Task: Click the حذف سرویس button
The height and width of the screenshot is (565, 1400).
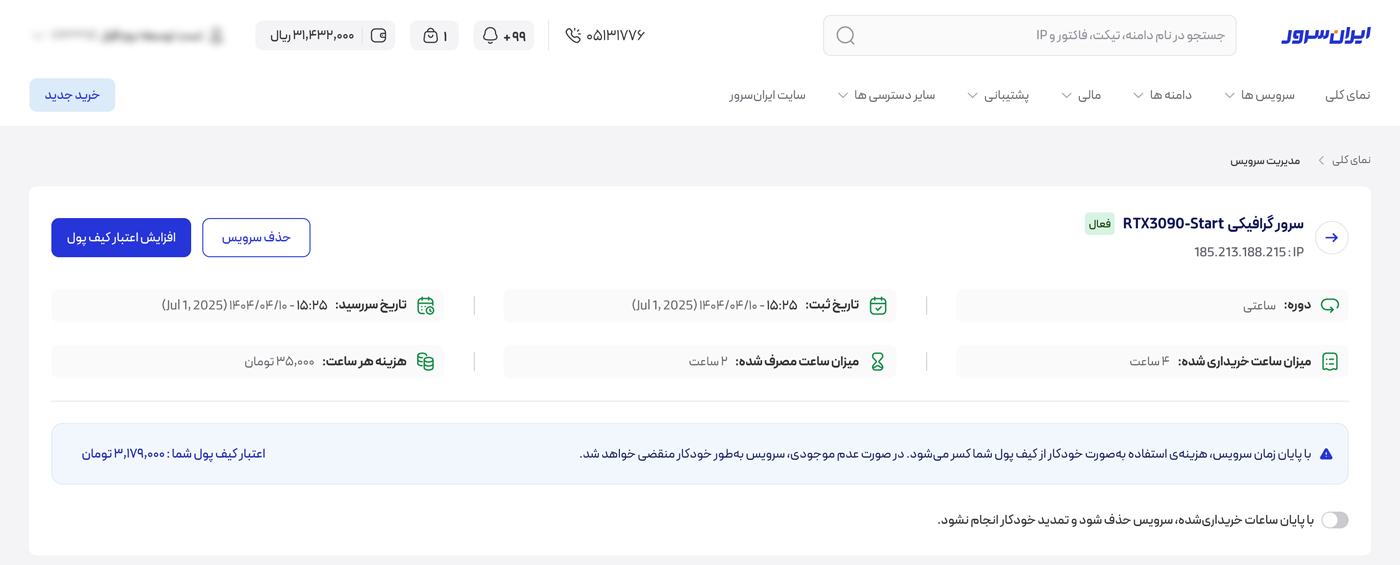Action: 256,238
